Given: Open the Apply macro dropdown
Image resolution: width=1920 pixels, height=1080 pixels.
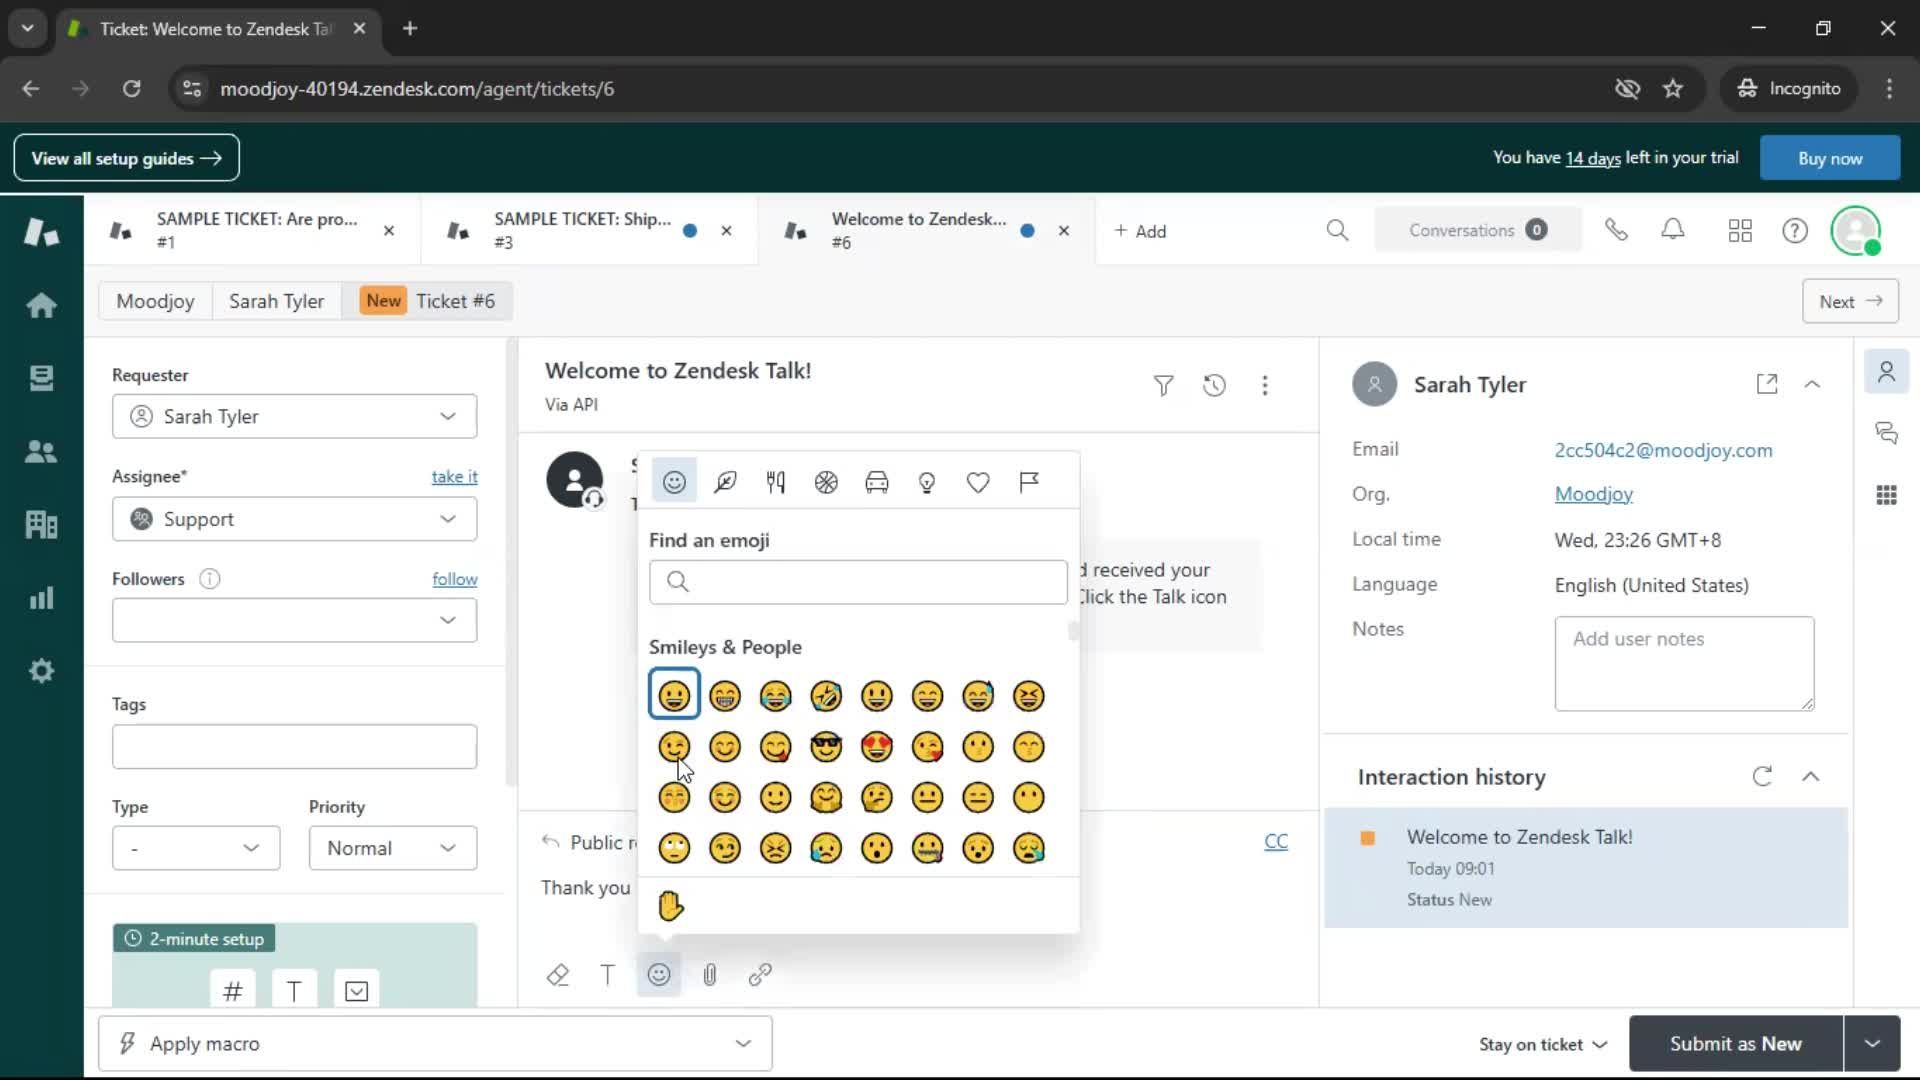Looking at the screenshot, I should (x=435, y=1044).
